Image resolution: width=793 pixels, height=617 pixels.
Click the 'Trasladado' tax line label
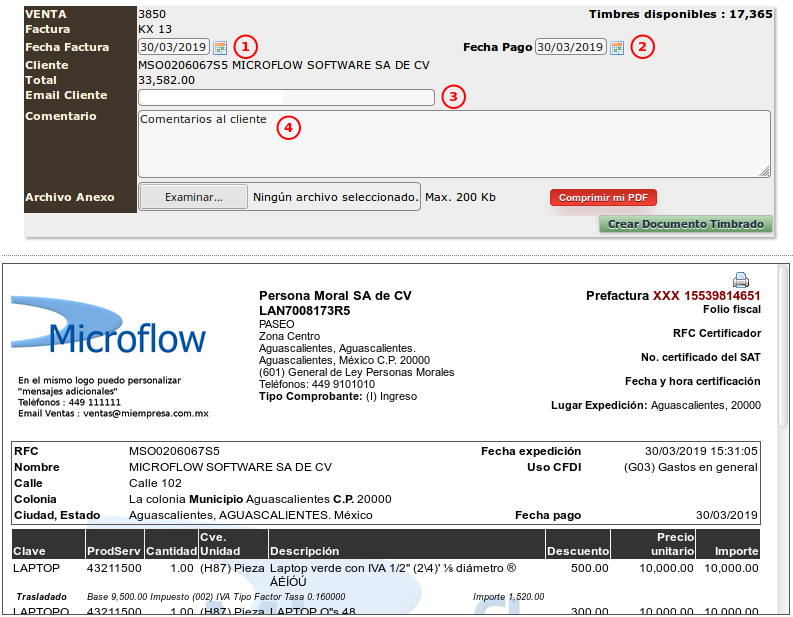click(x=41, y=597)
